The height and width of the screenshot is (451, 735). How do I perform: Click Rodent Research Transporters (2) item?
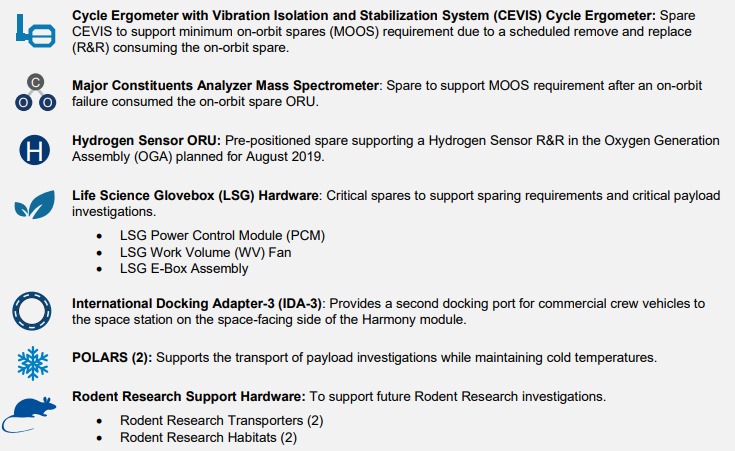pyautogui.click(x=222, y=421)
